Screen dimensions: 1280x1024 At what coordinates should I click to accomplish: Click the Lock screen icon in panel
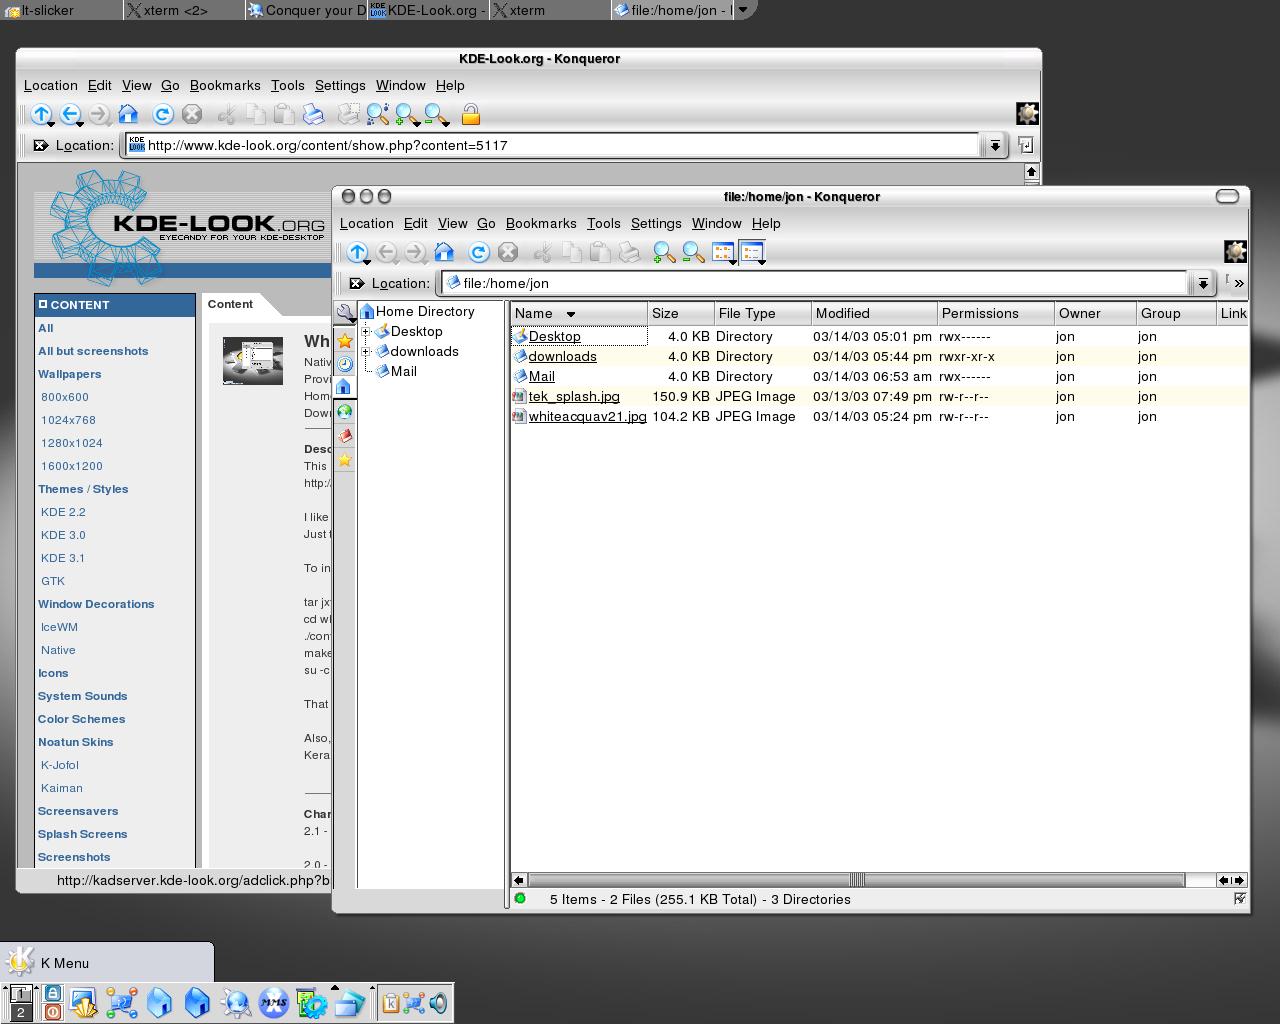point(53,993)
